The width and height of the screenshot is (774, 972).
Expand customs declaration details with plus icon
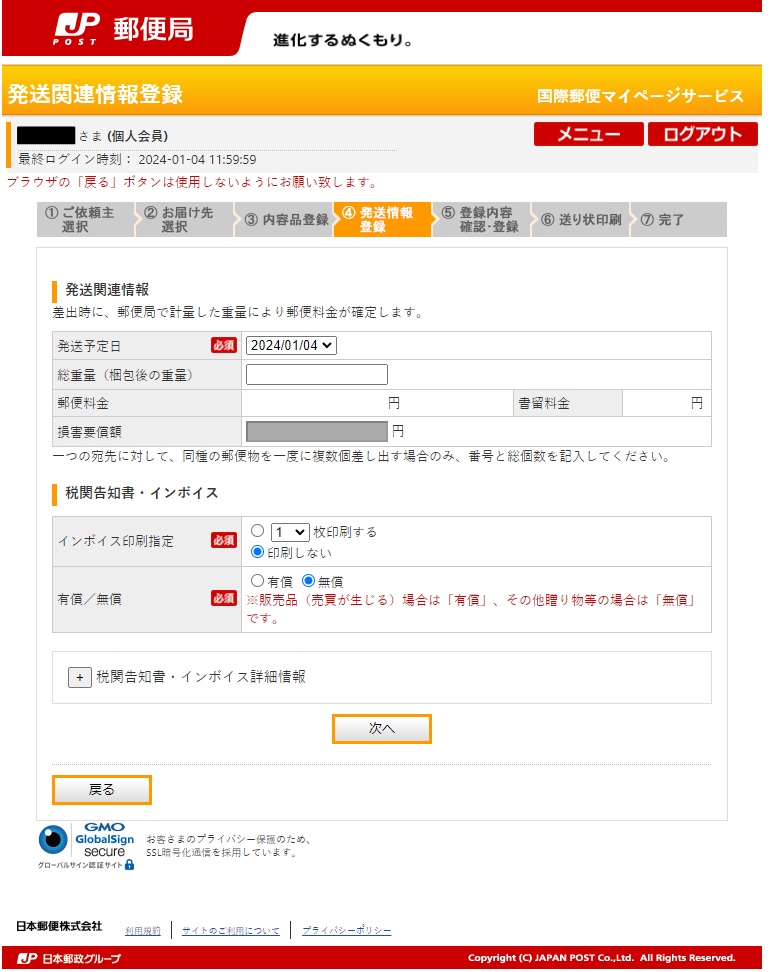(80, 677)
